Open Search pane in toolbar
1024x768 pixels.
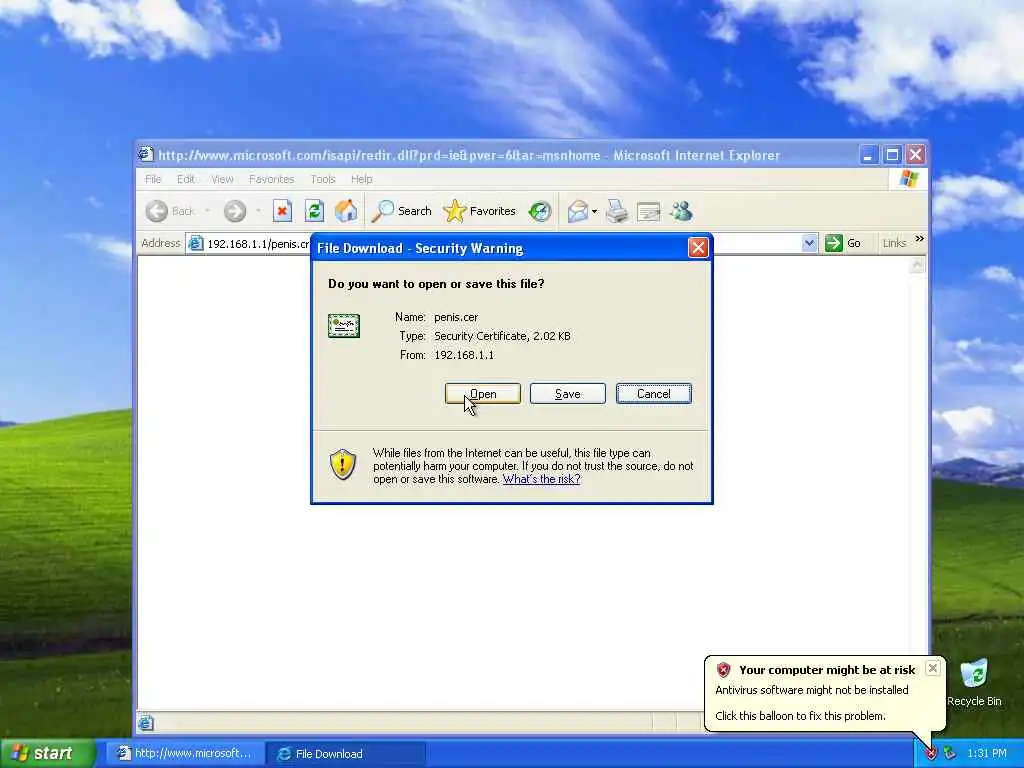click(x=402, y=211)
